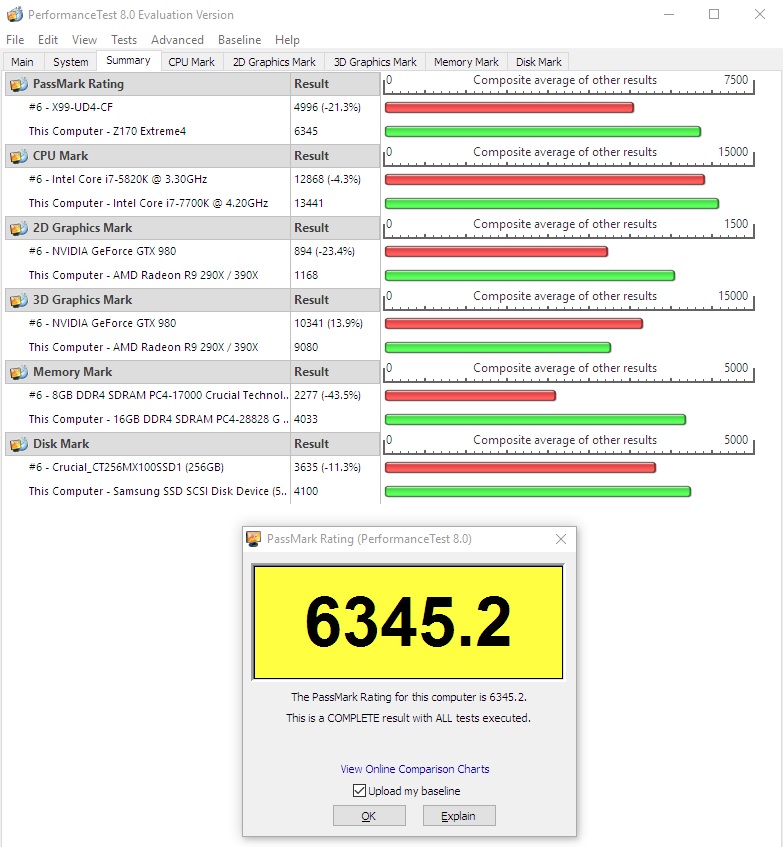Click the green Radeon R9 3D Graphics bar
The height and width of the screenshot is (847, 783).
click(x=498, y=347)
